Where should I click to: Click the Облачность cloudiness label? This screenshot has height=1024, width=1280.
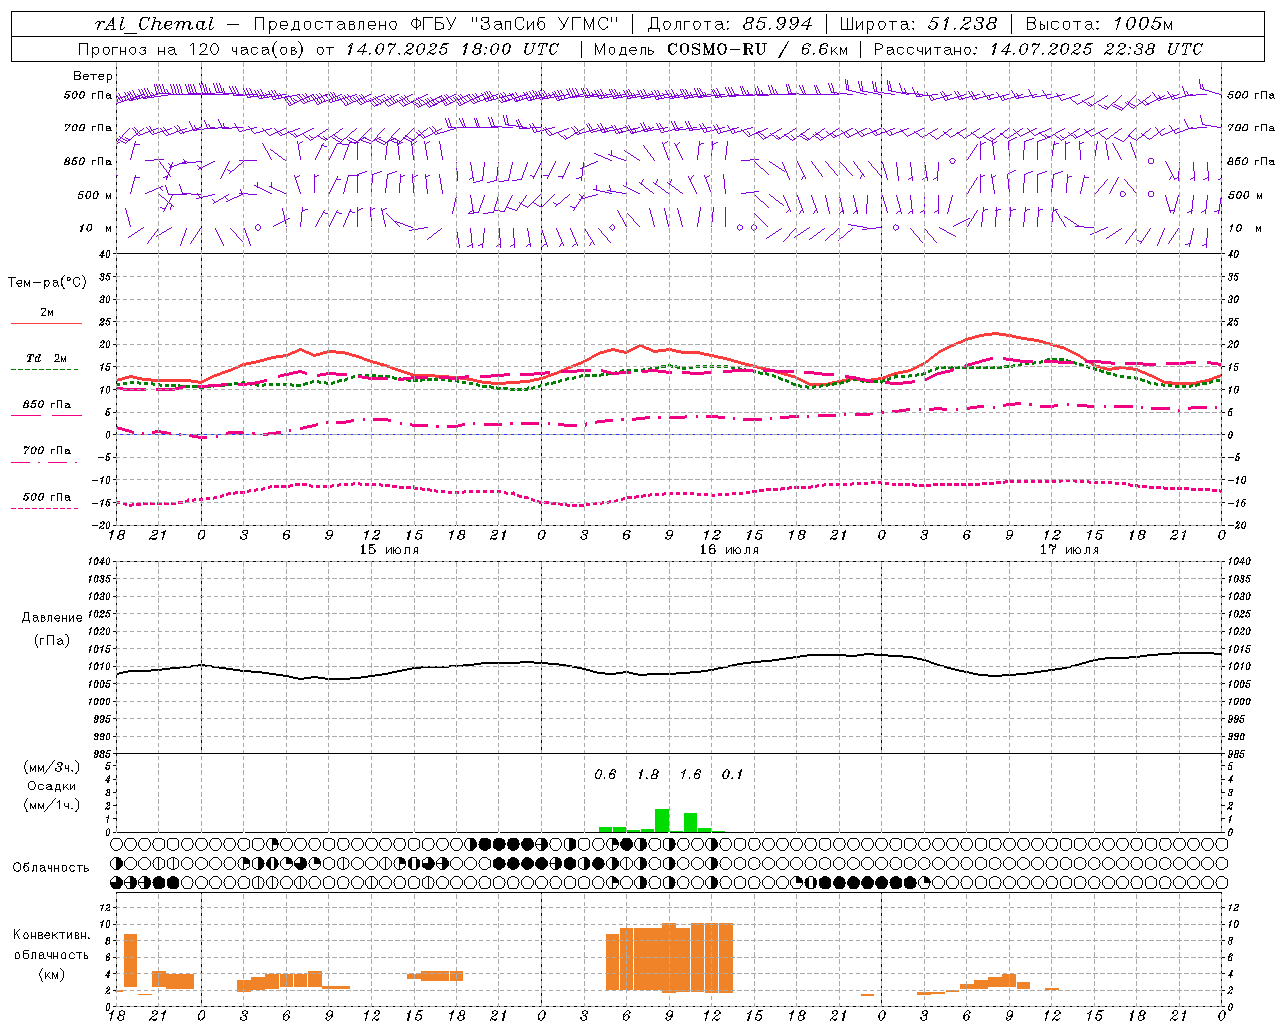(x=51, y=868)
